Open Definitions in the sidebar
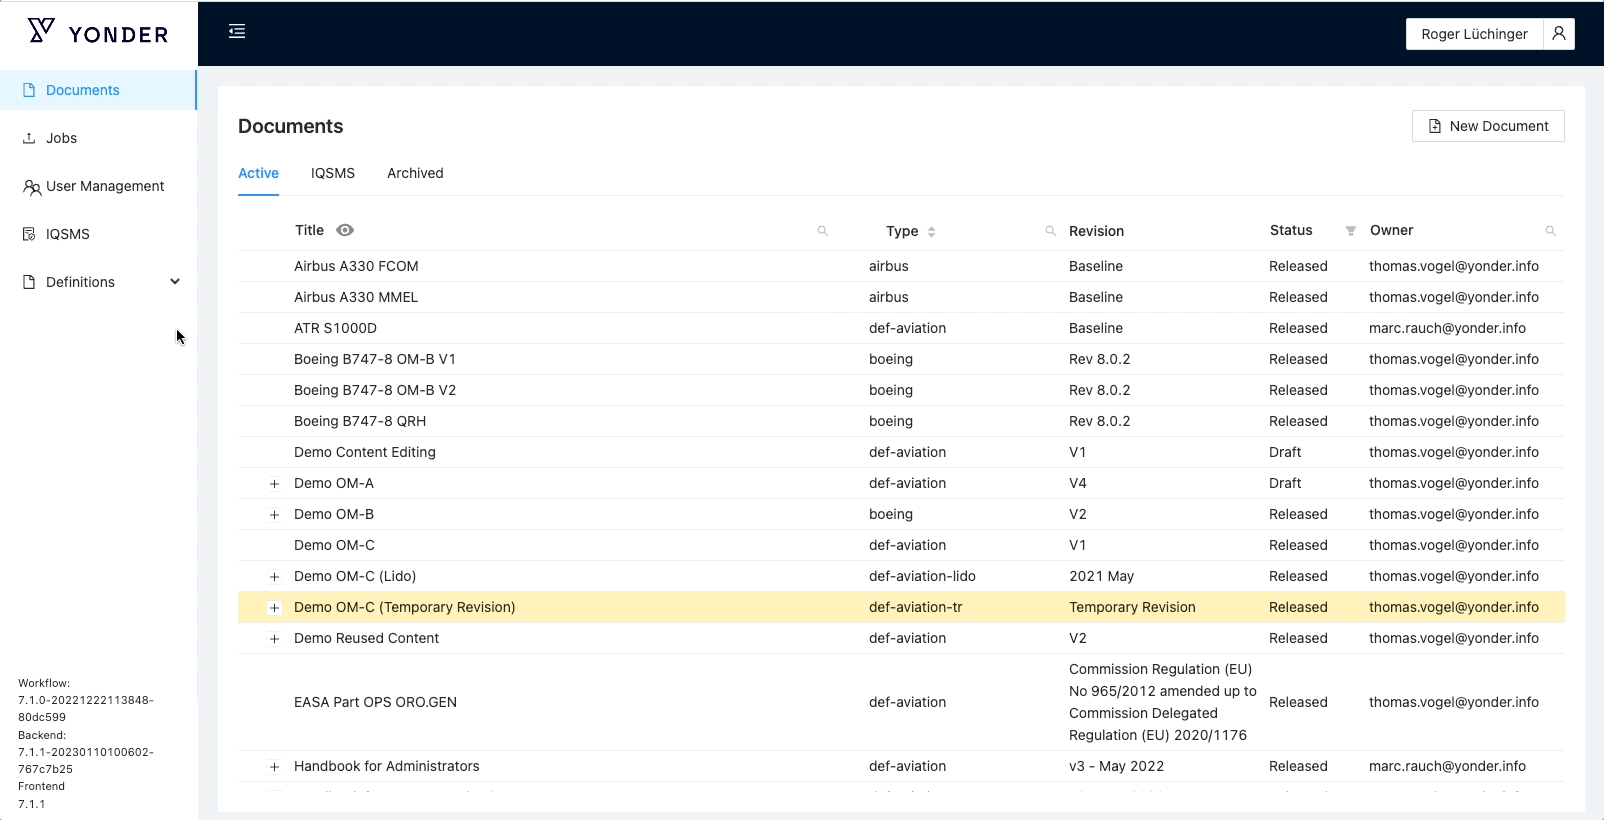 click(98, 282)
